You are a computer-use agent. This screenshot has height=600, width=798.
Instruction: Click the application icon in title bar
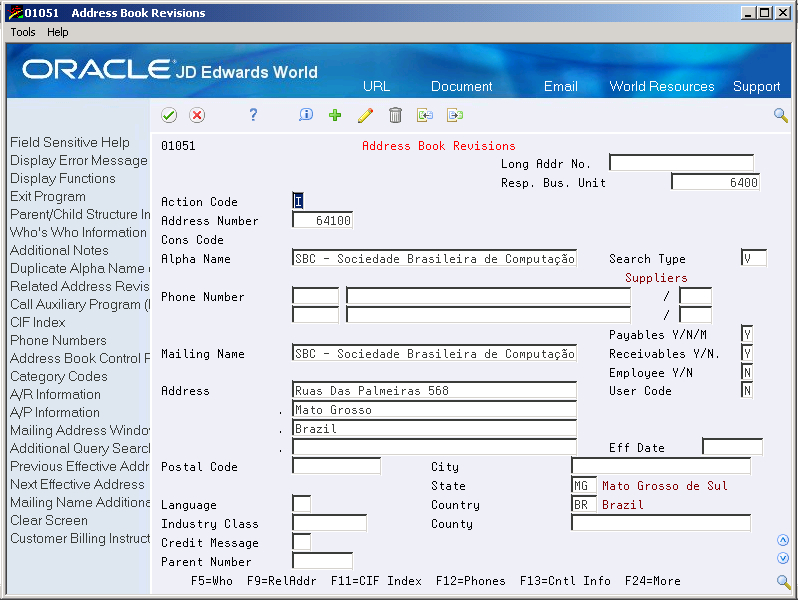15,13
